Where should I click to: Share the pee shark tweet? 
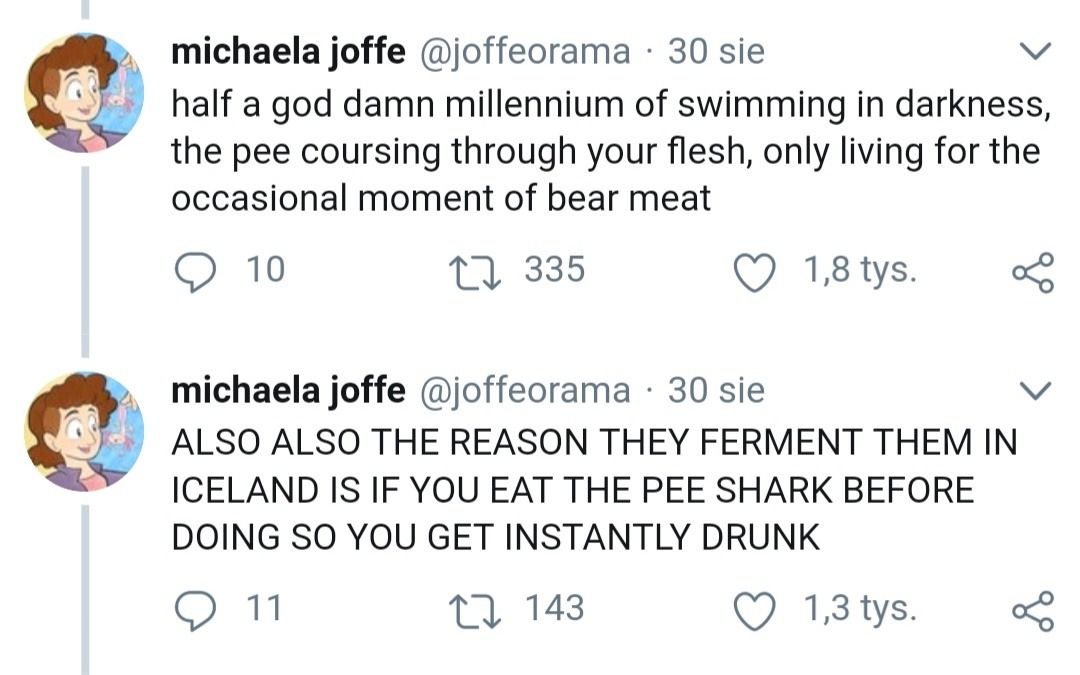tap(1032, 609)
